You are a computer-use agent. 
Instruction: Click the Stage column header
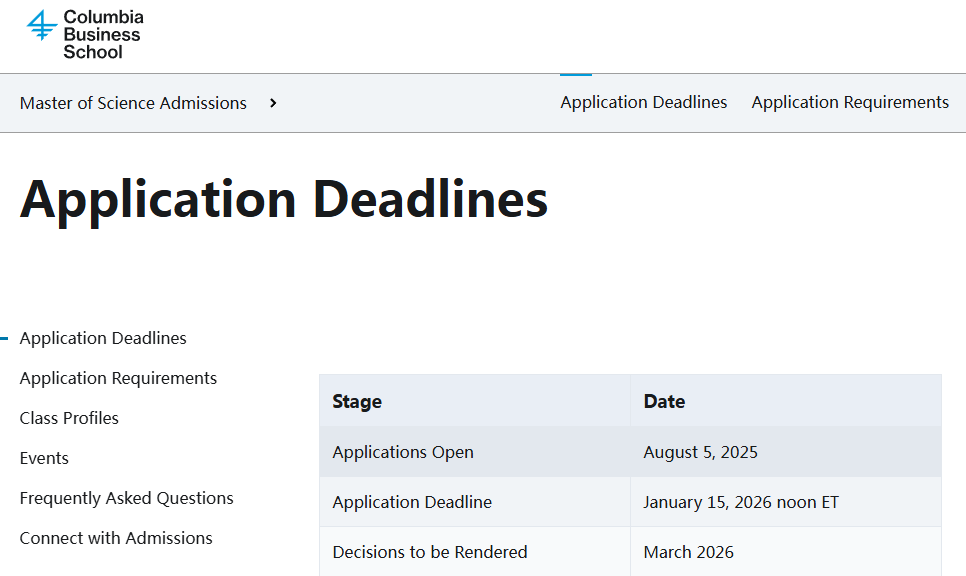pos(474,401)
